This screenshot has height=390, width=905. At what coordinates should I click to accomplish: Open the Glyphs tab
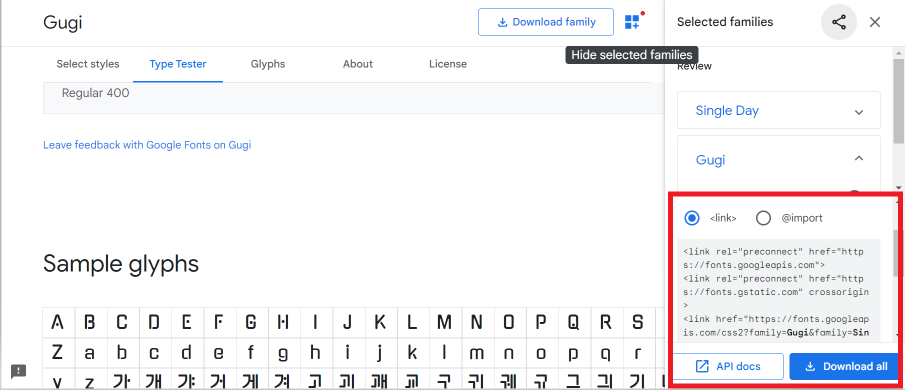click(268, 64)
